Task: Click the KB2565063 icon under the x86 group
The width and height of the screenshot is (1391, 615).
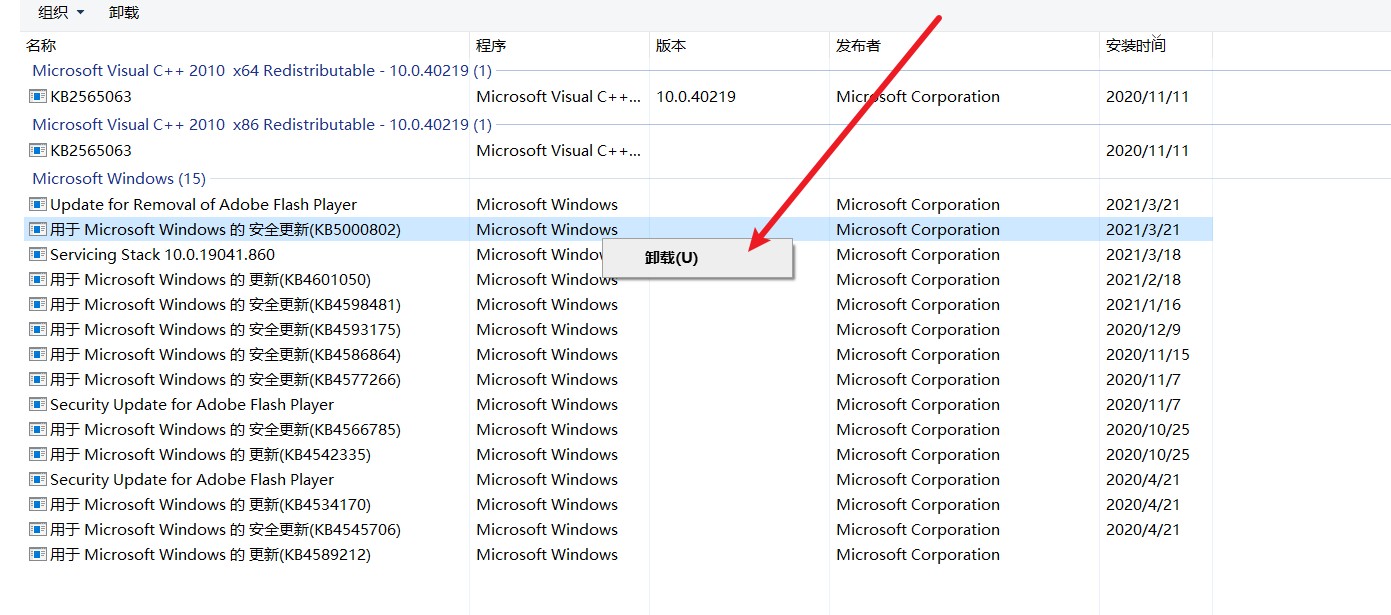Action: tap(38, 151)
